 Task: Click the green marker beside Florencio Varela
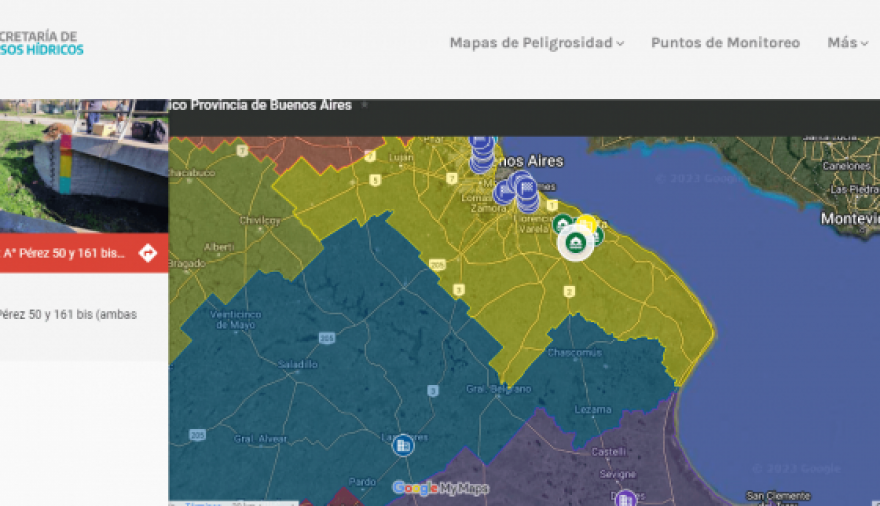[x=562, y=224]
